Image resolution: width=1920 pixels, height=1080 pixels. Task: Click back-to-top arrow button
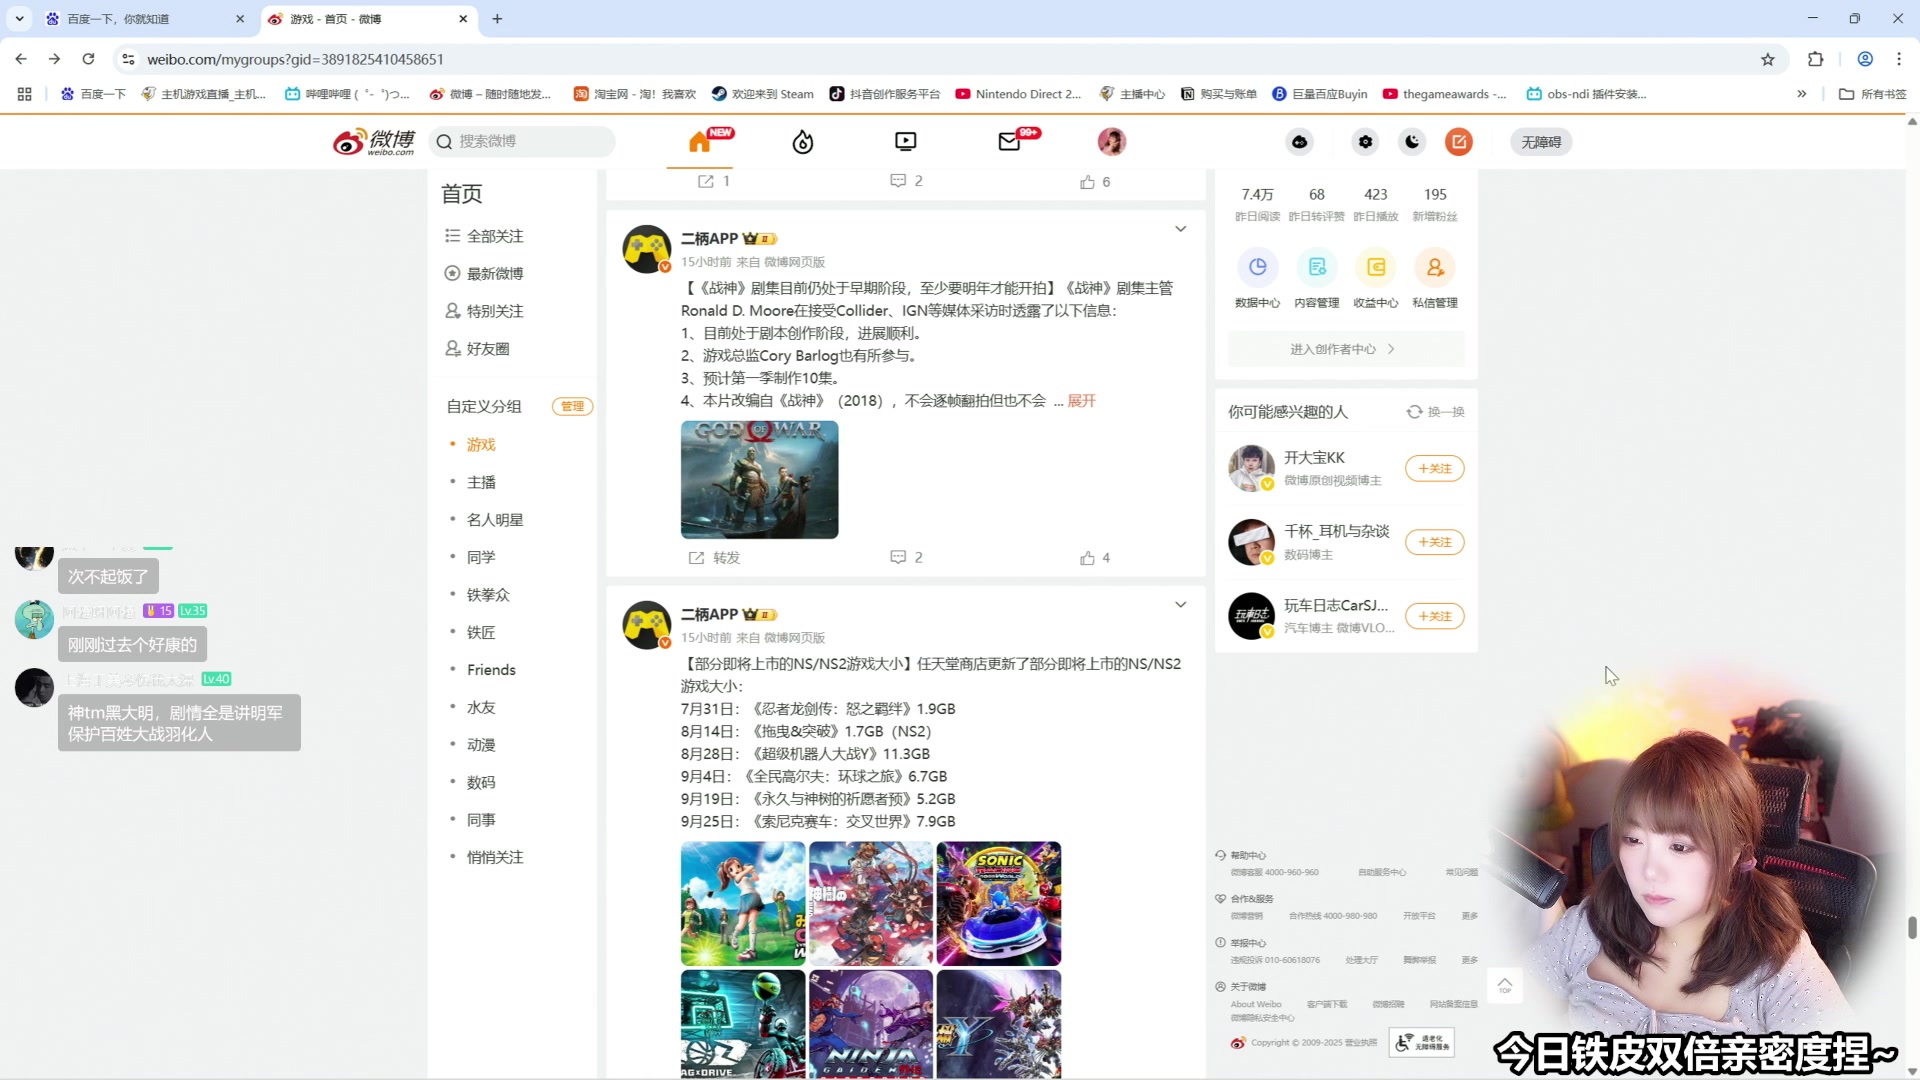point(1504,987)
